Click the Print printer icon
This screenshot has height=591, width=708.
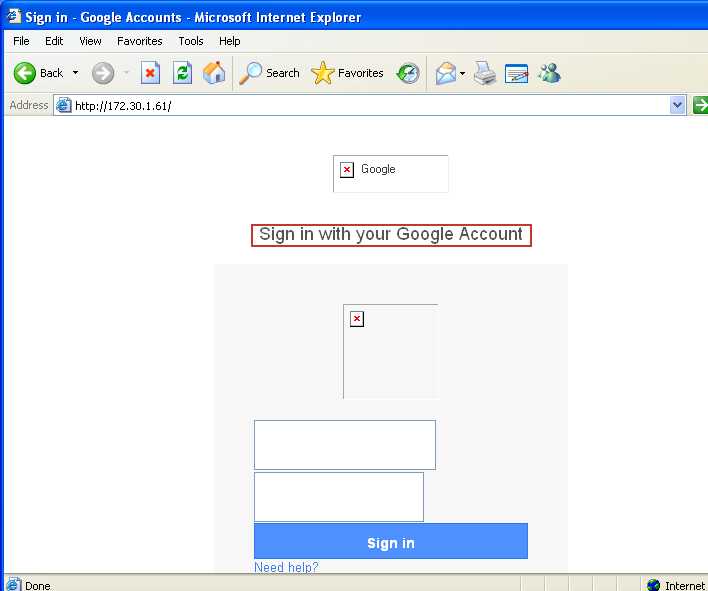point(485,73)
